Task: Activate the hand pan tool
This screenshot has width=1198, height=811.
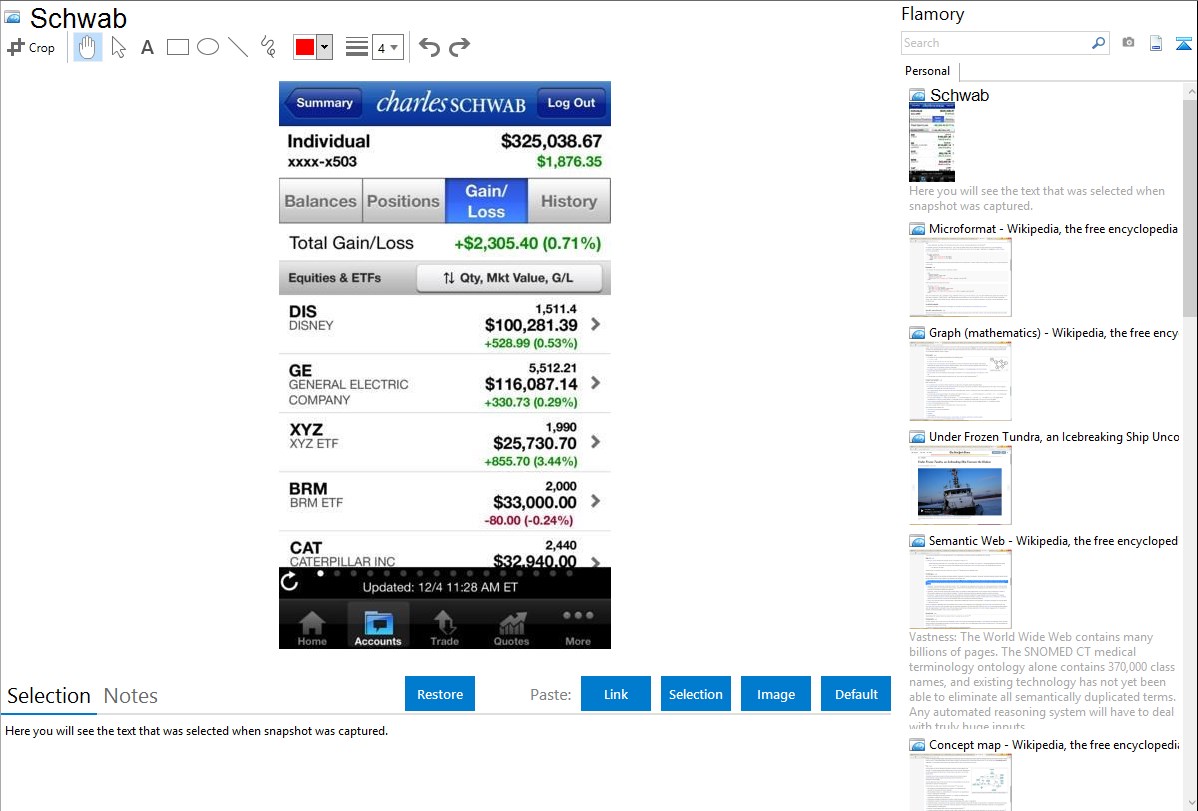Action: point(87,47)
